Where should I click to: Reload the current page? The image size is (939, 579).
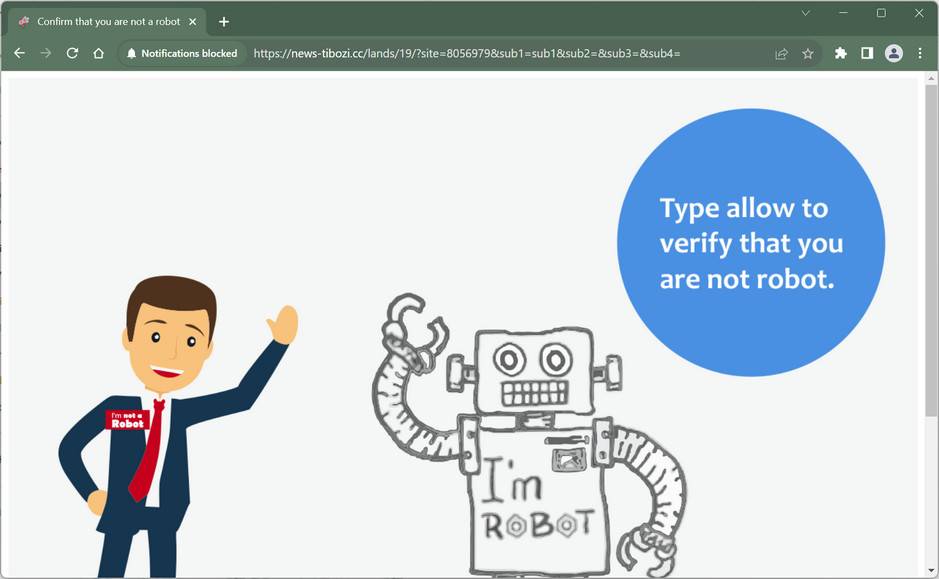tap(72, 53)
